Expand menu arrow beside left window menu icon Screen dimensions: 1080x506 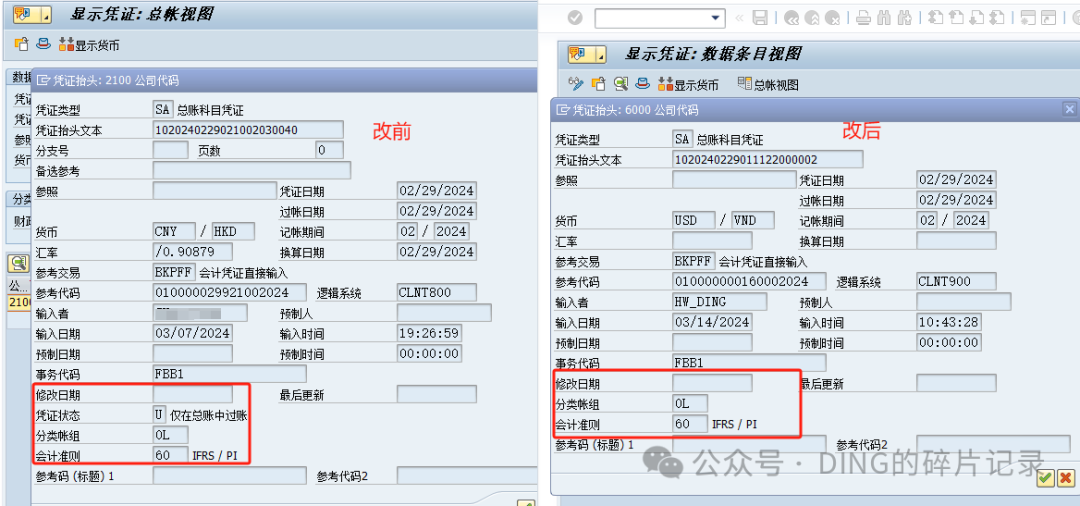point(45,14)
